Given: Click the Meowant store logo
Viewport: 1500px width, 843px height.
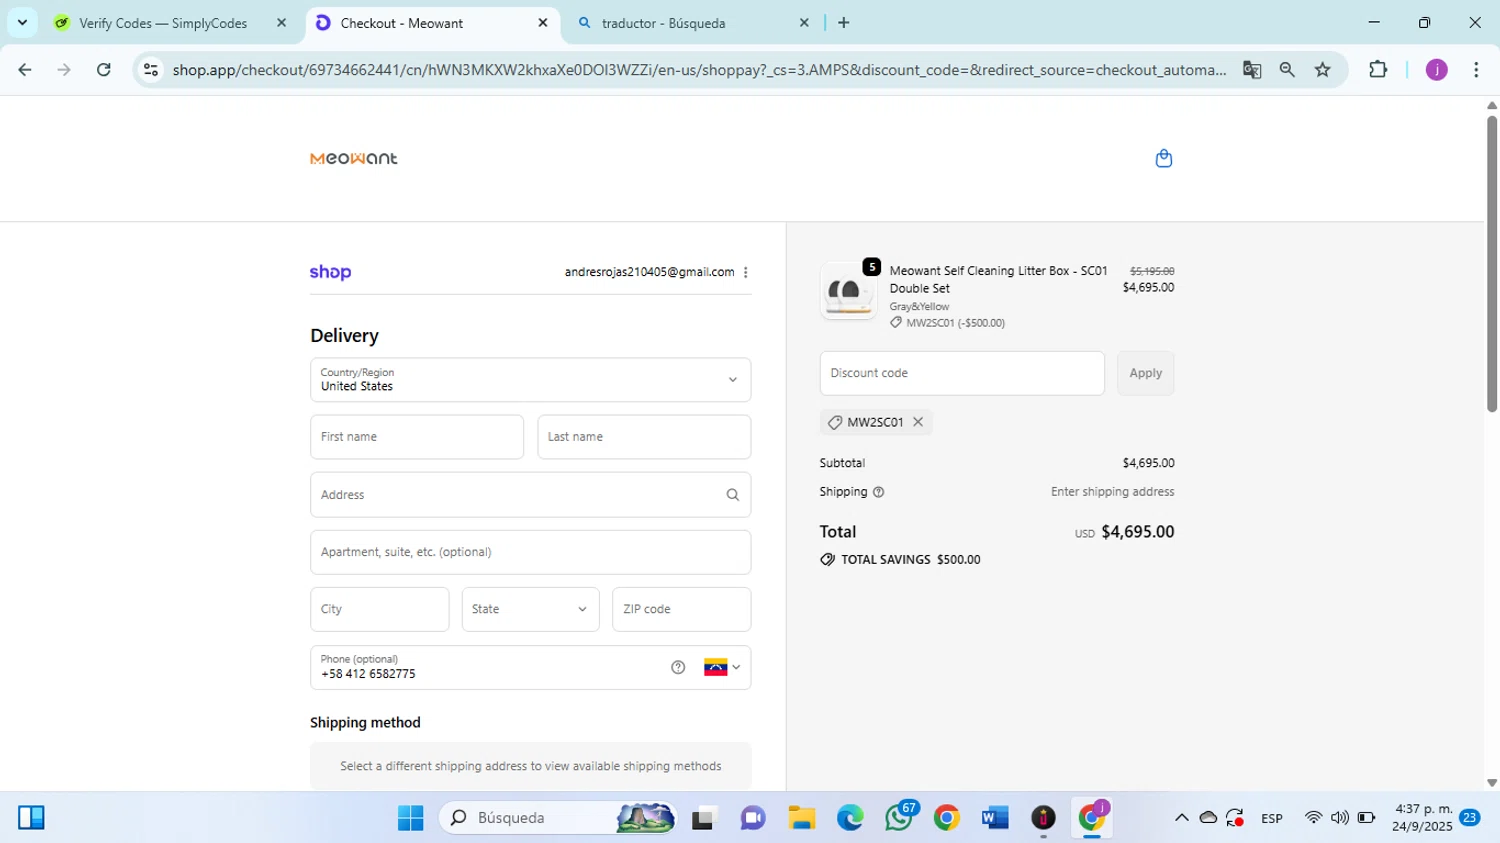Looking at the screenshot, I should [x=354, y=158].
